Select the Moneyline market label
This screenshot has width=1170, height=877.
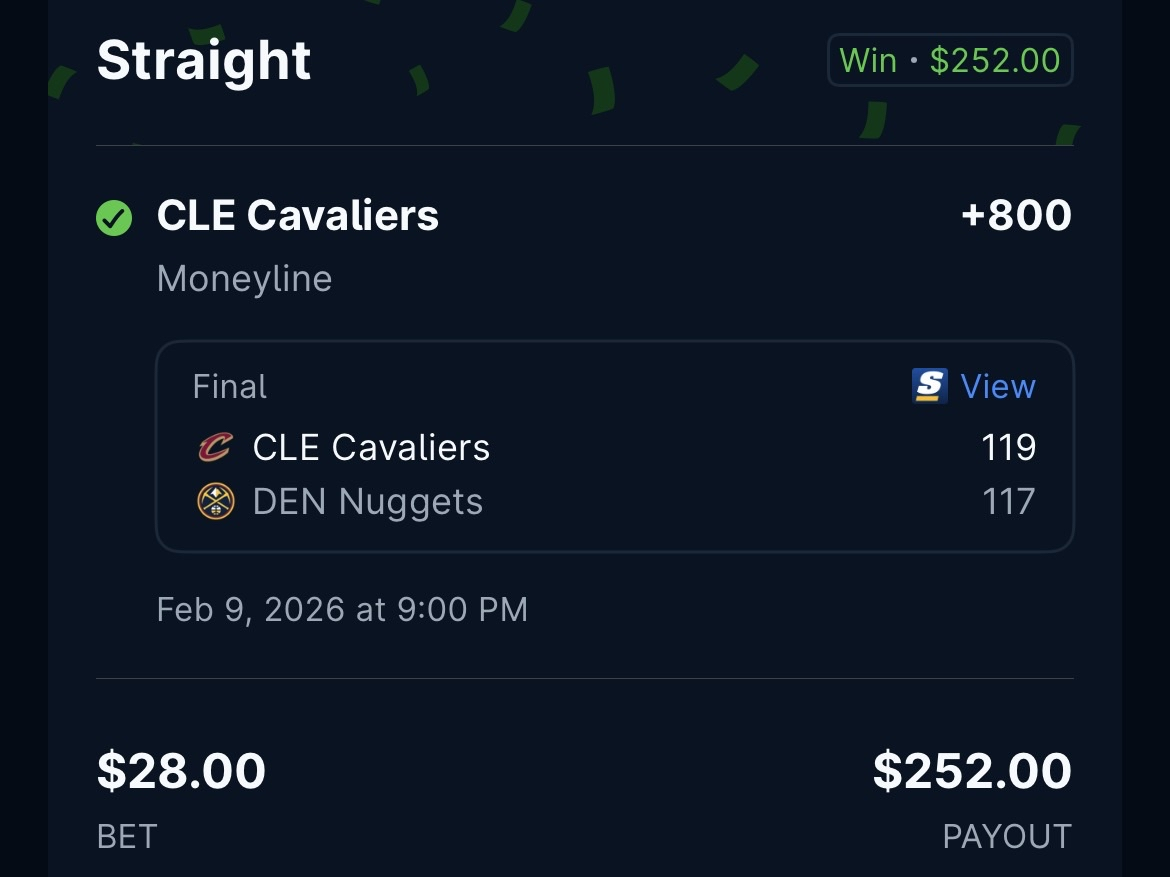(x=244, y=278)
